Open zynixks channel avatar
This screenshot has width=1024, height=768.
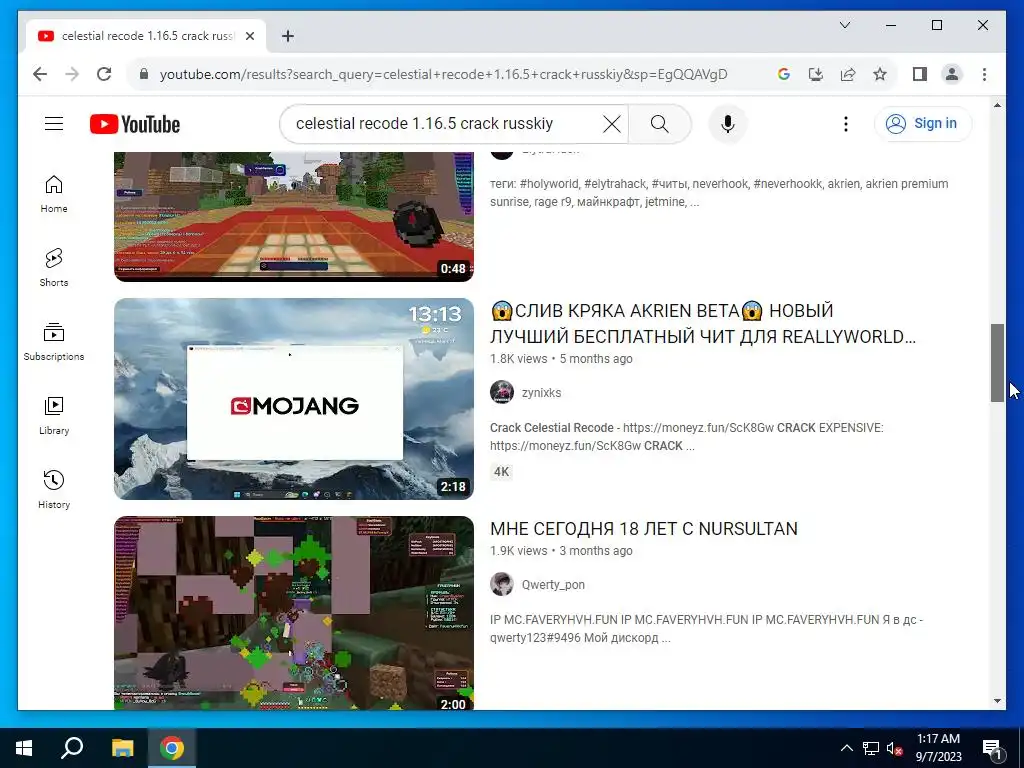pos(502,392)
